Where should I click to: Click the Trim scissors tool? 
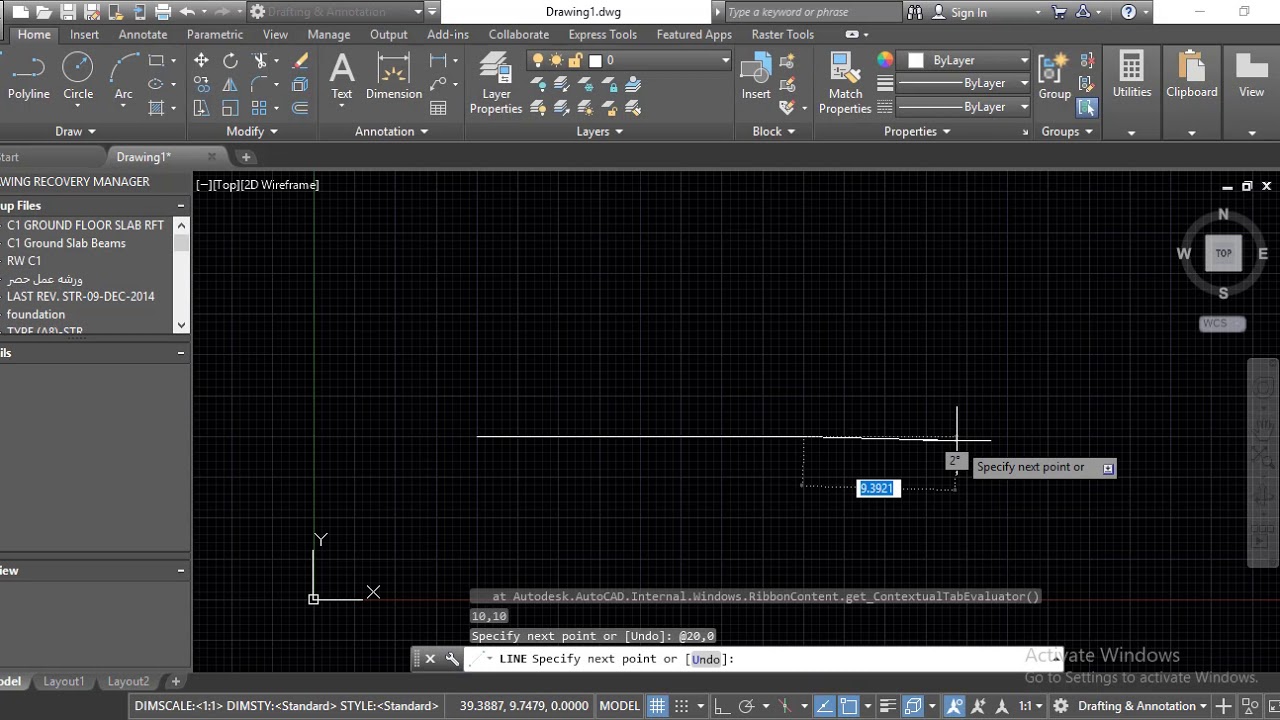coord(260,61)
